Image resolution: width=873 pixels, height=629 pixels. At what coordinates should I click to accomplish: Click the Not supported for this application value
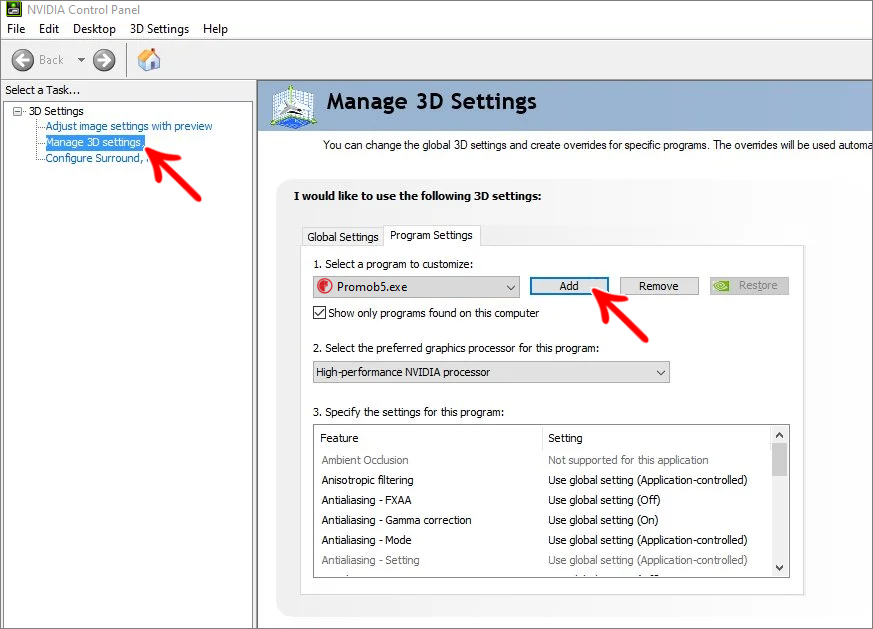pyautogui.click(x=628, y=460)
